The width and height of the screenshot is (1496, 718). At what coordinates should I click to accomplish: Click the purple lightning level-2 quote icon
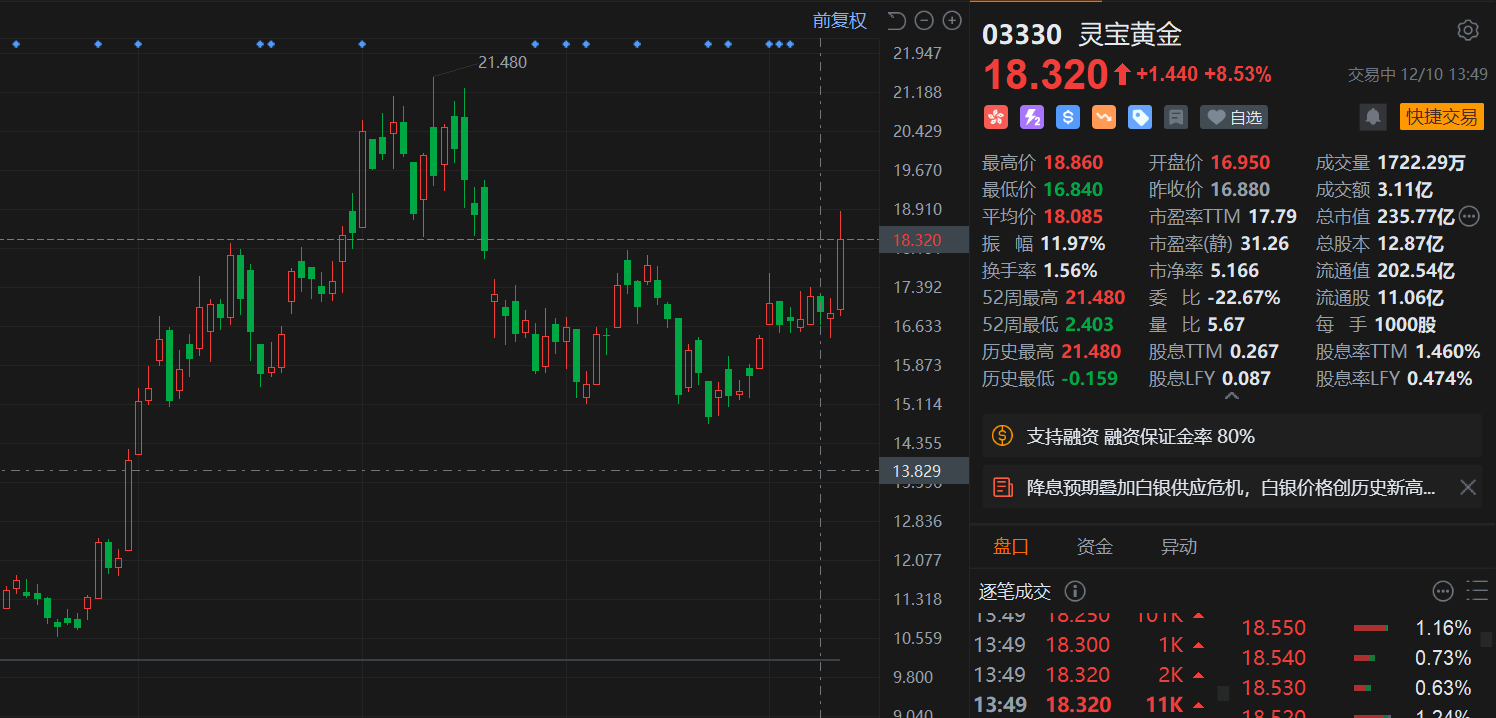(1031, 117)
